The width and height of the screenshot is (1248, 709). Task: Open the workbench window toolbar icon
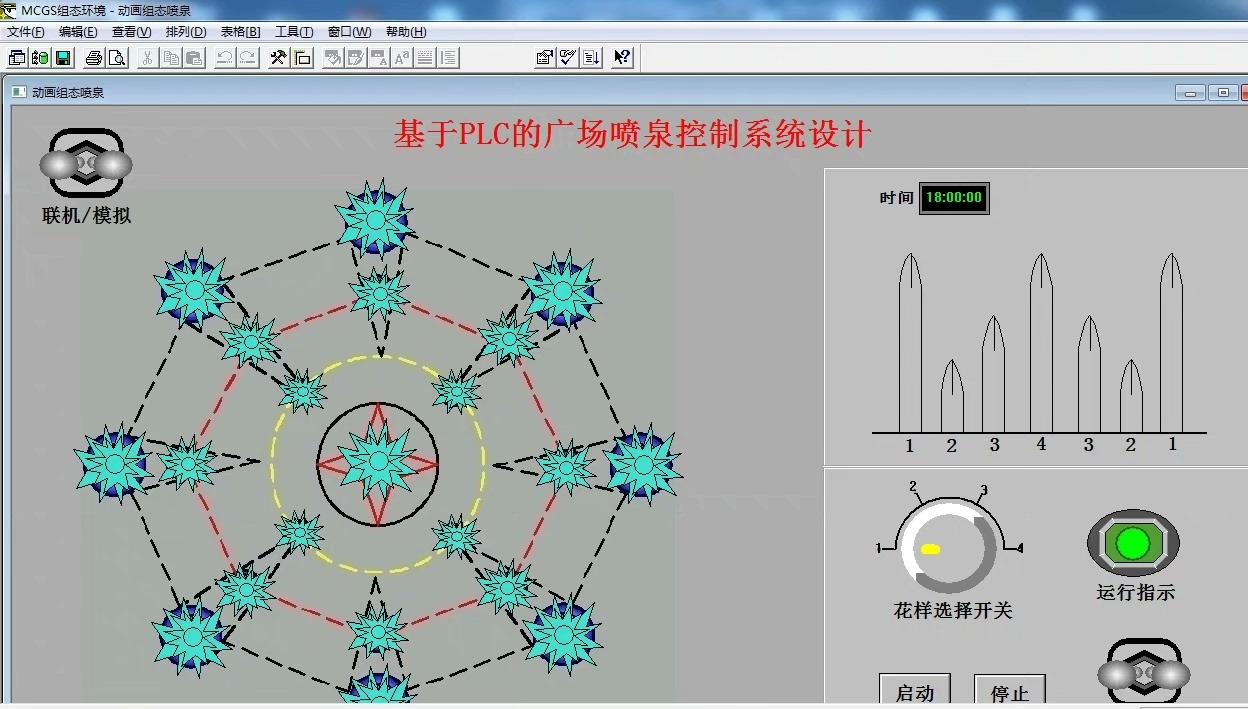click(17, 57)
